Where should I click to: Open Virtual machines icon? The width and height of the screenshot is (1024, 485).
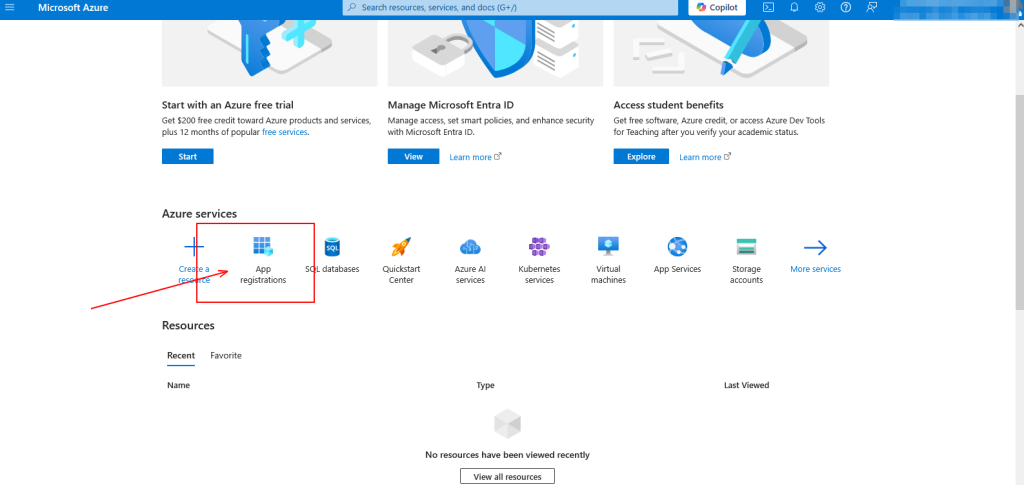(x=608, y=246)
